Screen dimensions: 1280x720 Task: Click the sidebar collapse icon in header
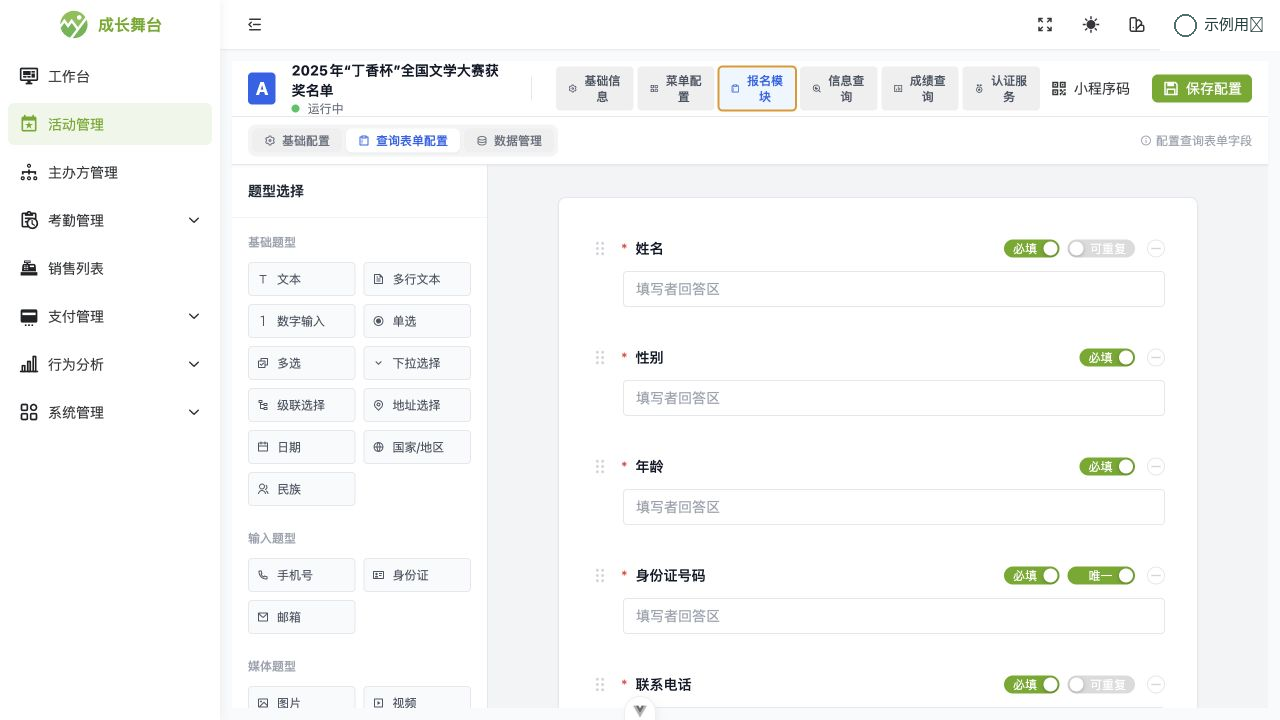click(x=255, y=25)
